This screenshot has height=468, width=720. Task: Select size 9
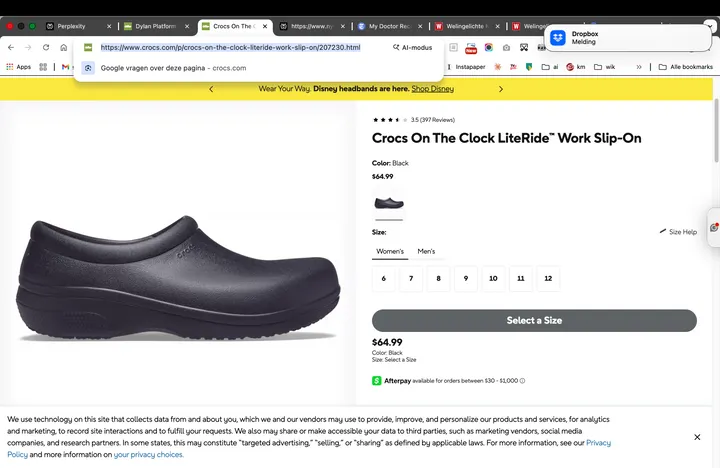click(465, 279)
